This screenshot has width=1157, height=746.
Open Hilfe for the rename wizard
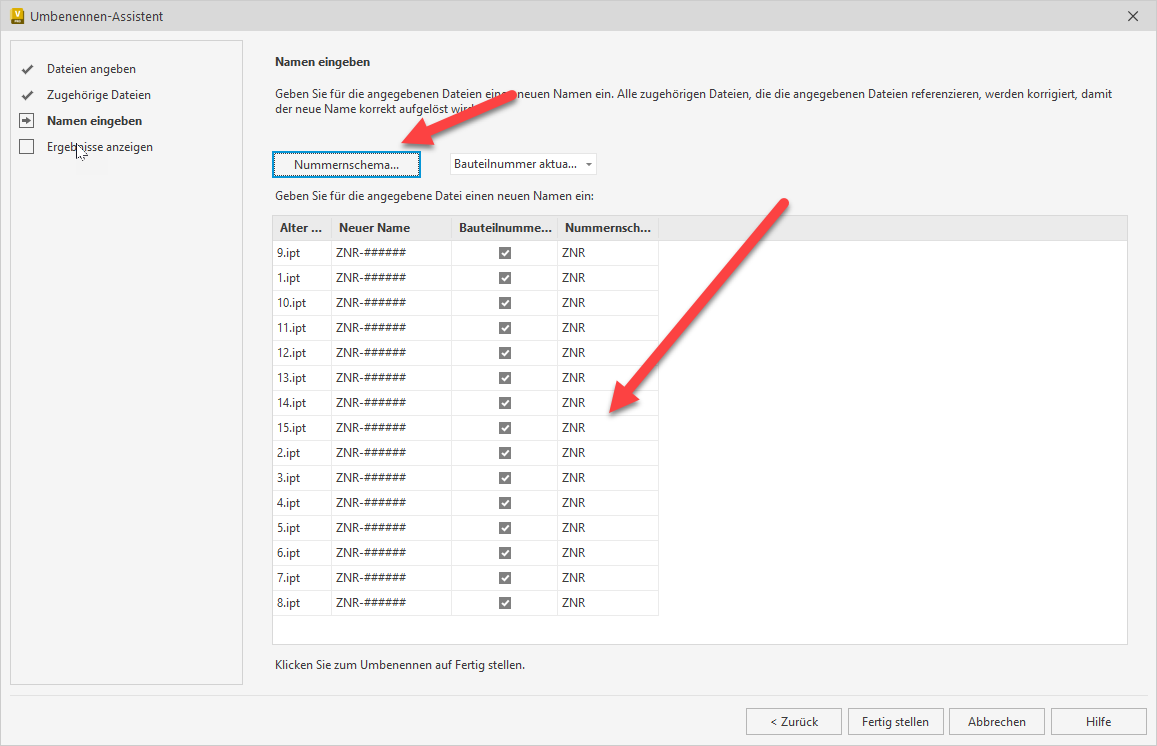[1098, 721]
